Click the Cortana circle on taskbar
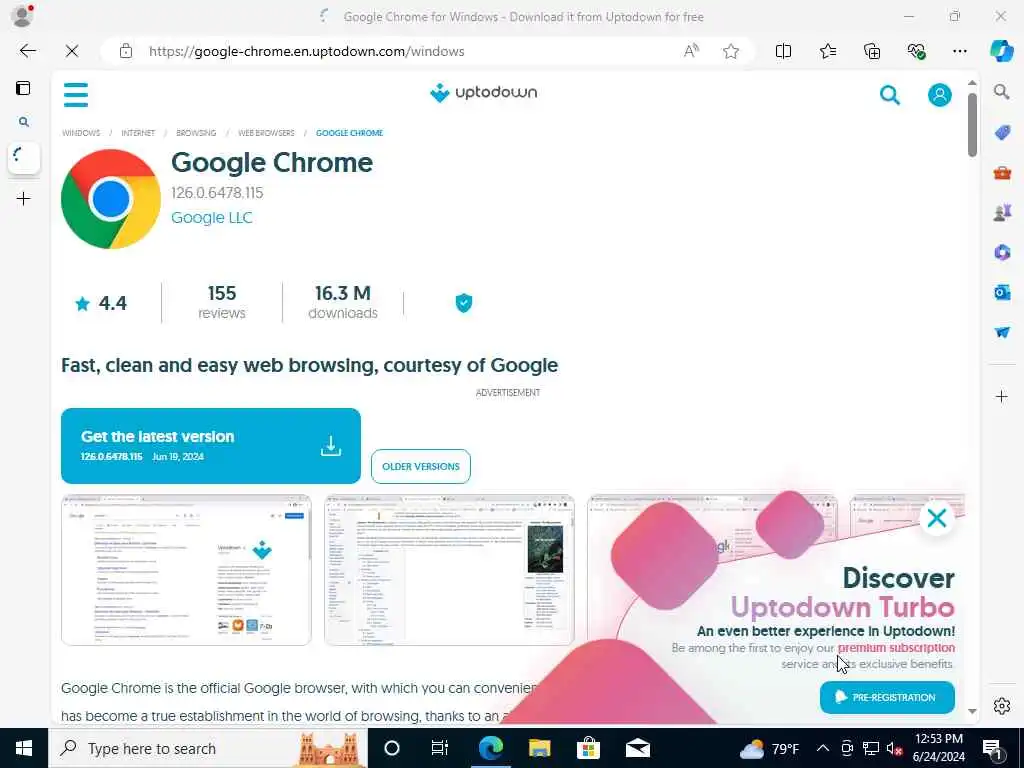 [x=391, y=748]
